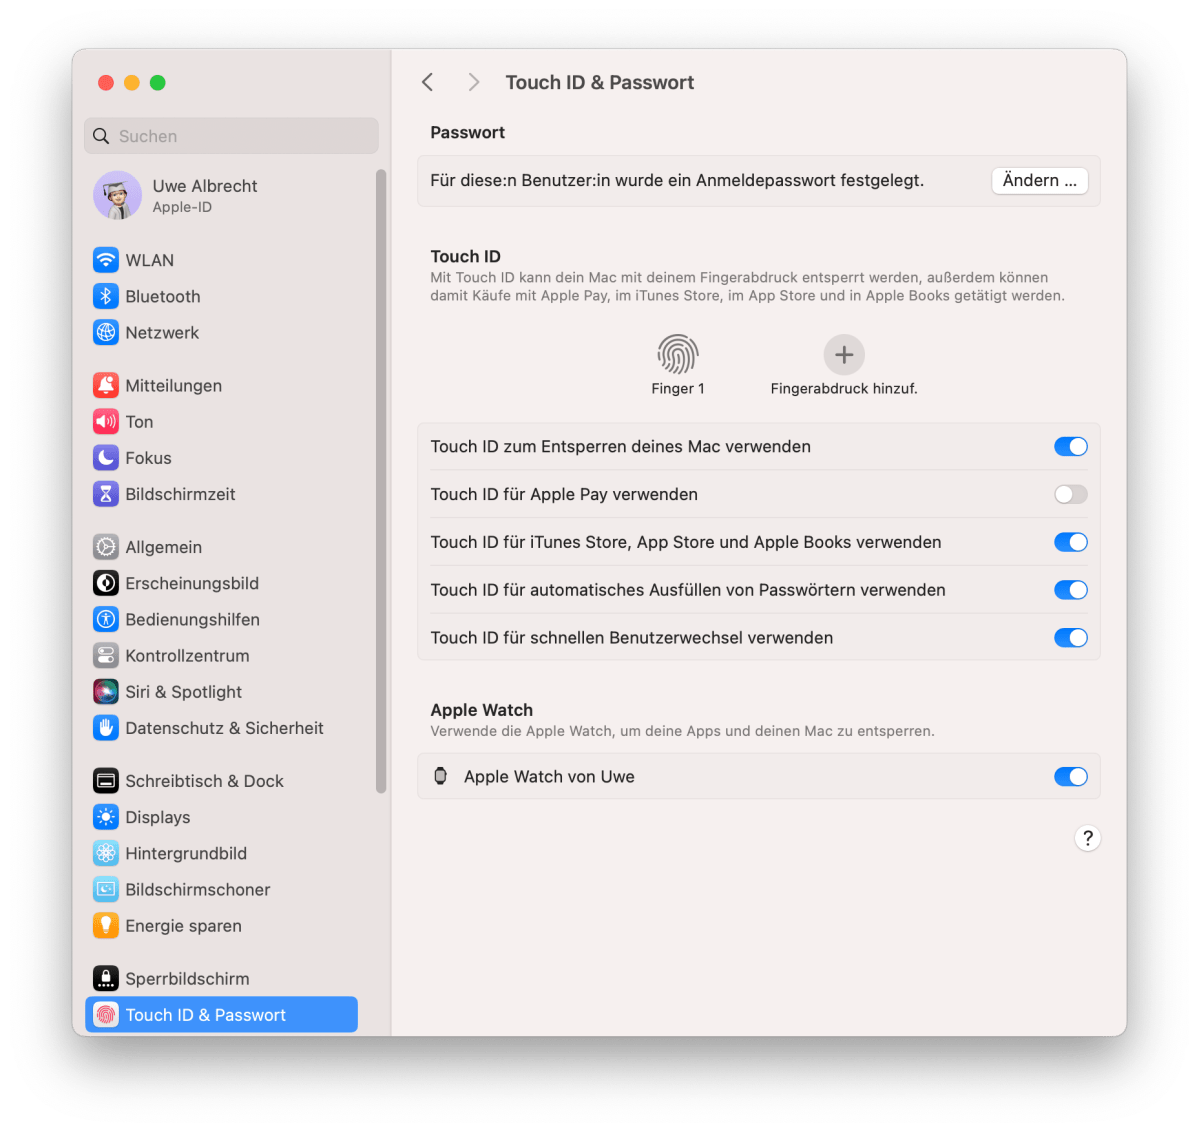Navigate back using the left chevron

pos(427,82)
